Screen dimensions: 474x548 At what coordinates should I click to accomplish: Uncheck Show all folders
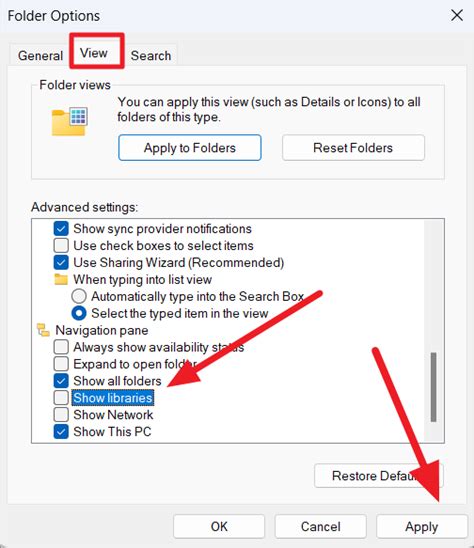pyautogui.click(x=61, y=381)
